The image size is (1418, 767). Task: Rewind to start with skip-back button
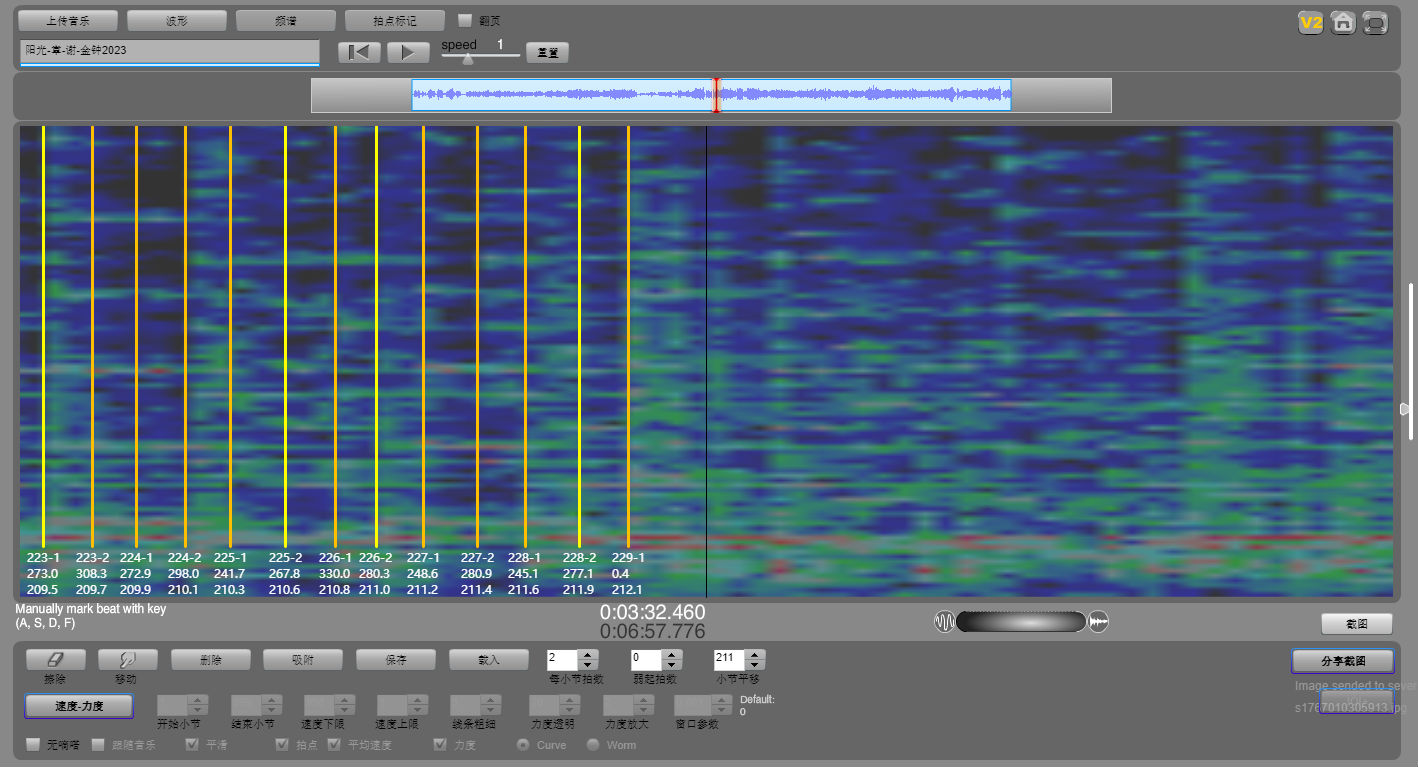tap(359, 53)
